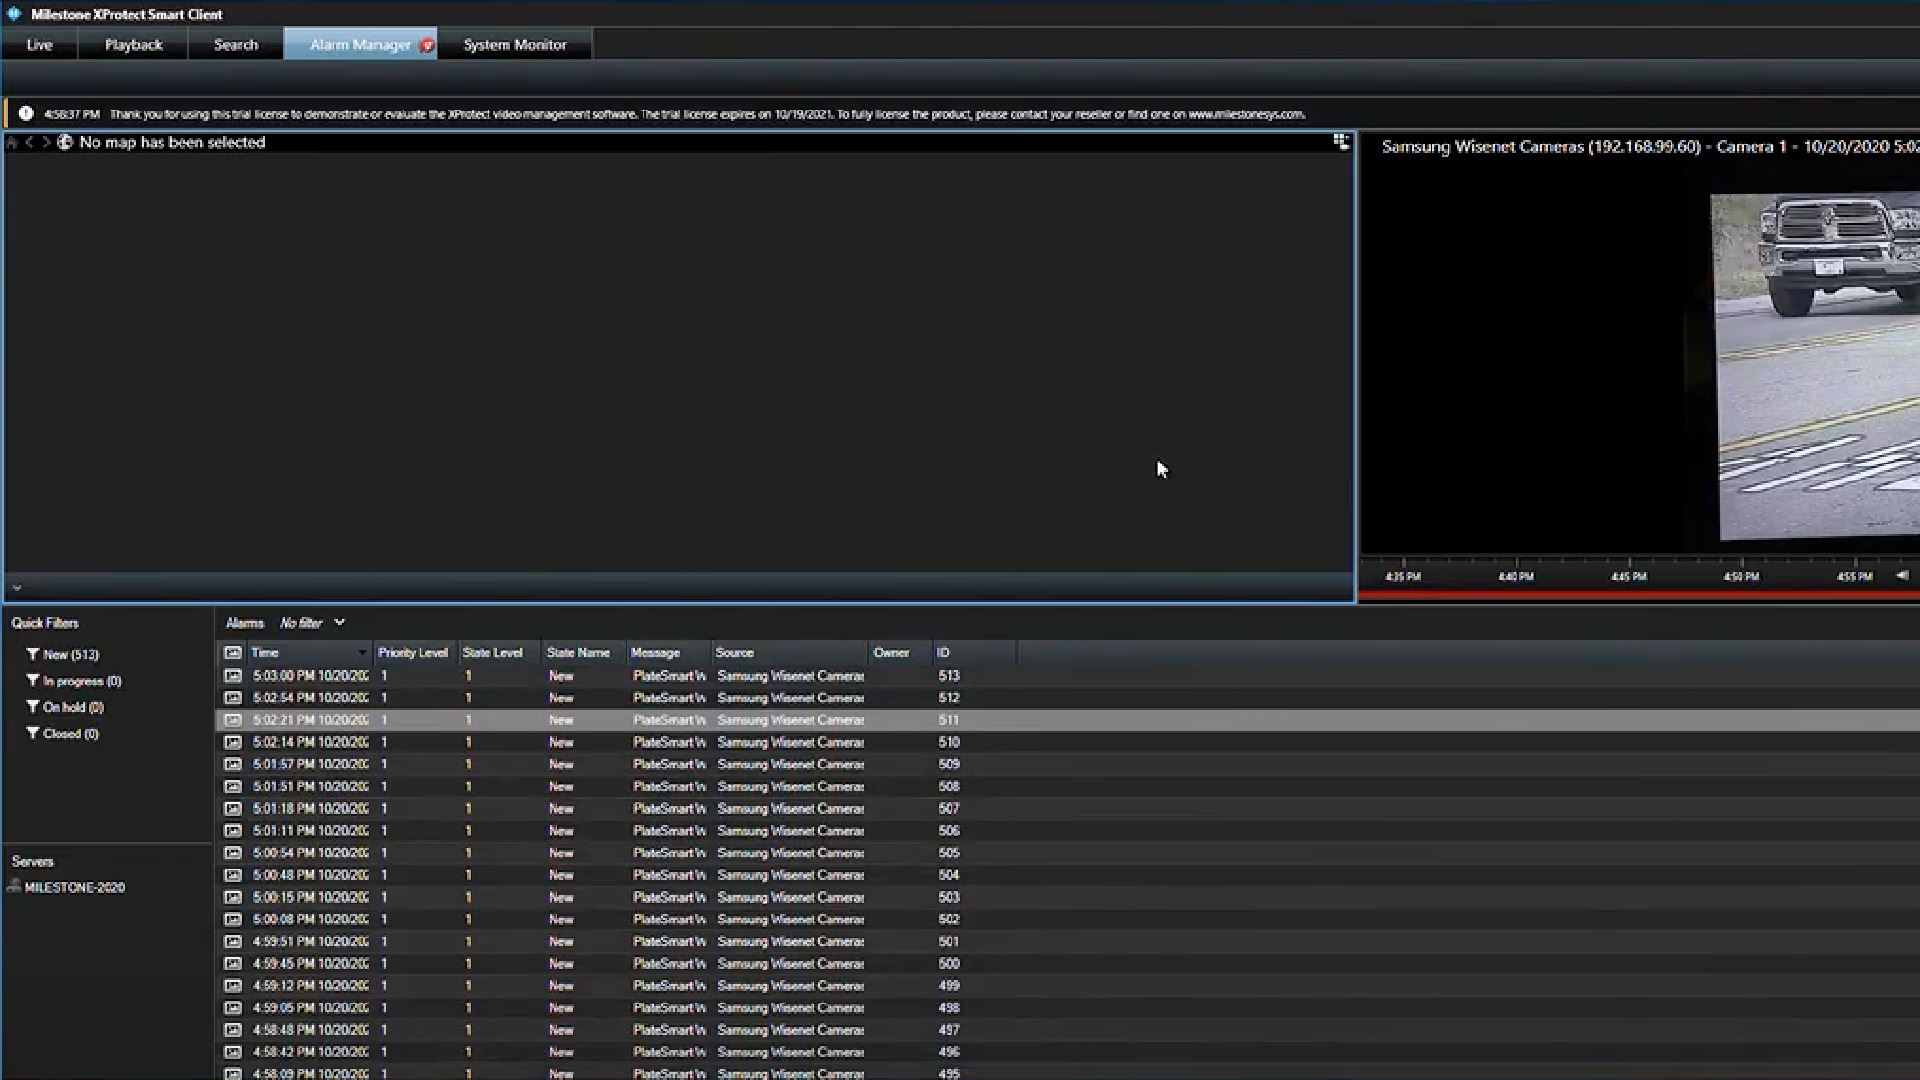Open the System Monitor tab

[515, 44]
